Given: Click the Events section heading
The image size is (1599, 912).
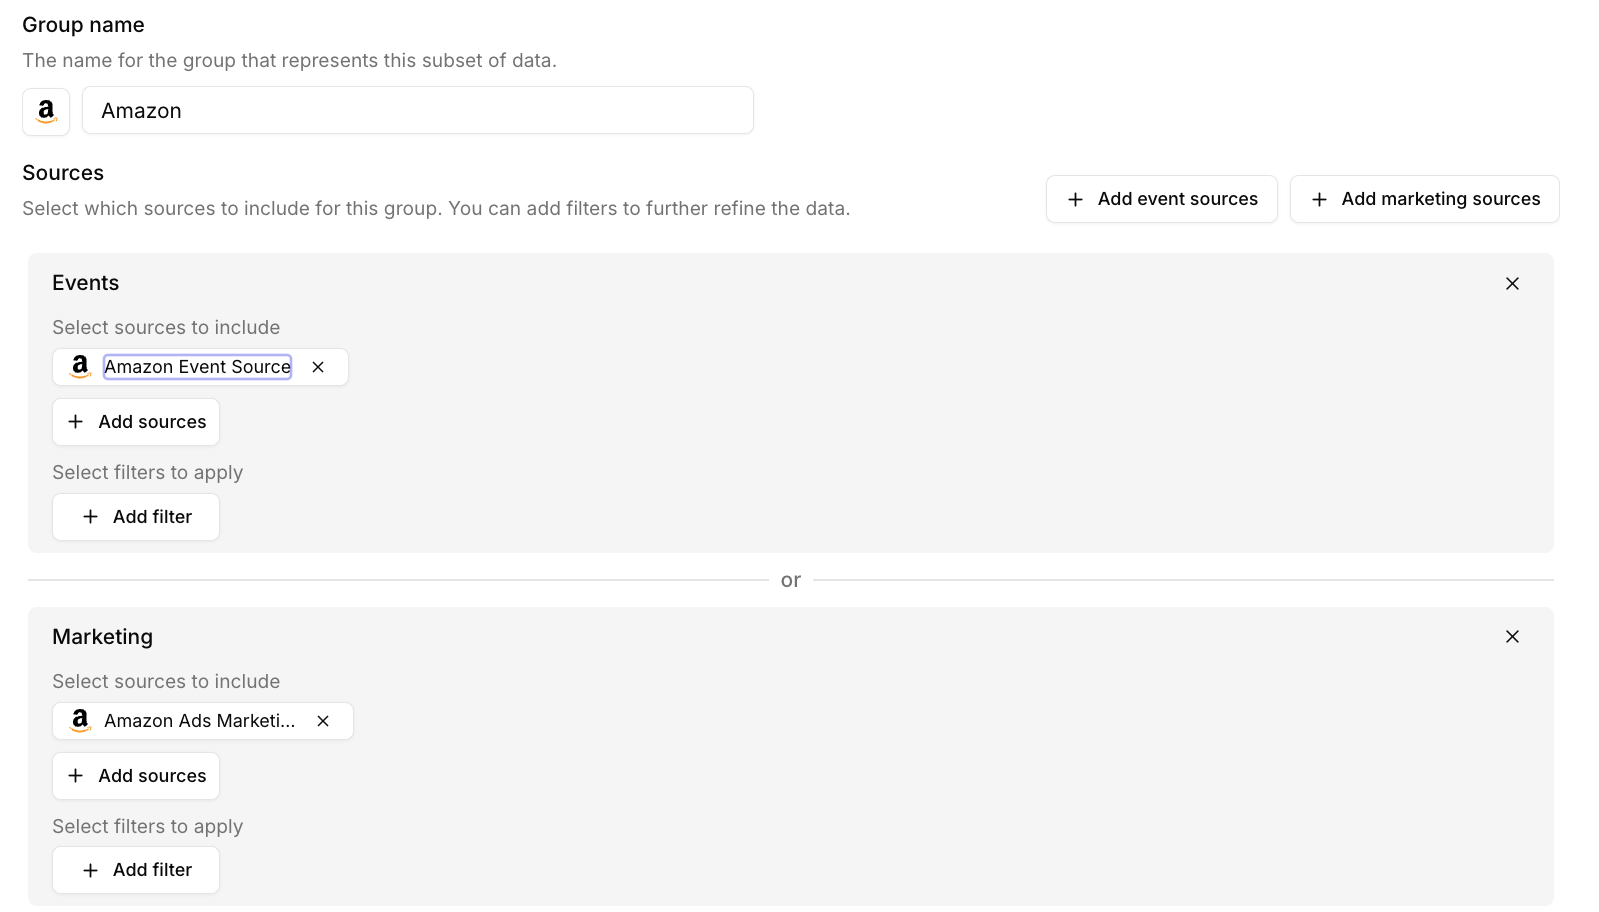Looking at the screenshot, I should click(x=86, y=283).
